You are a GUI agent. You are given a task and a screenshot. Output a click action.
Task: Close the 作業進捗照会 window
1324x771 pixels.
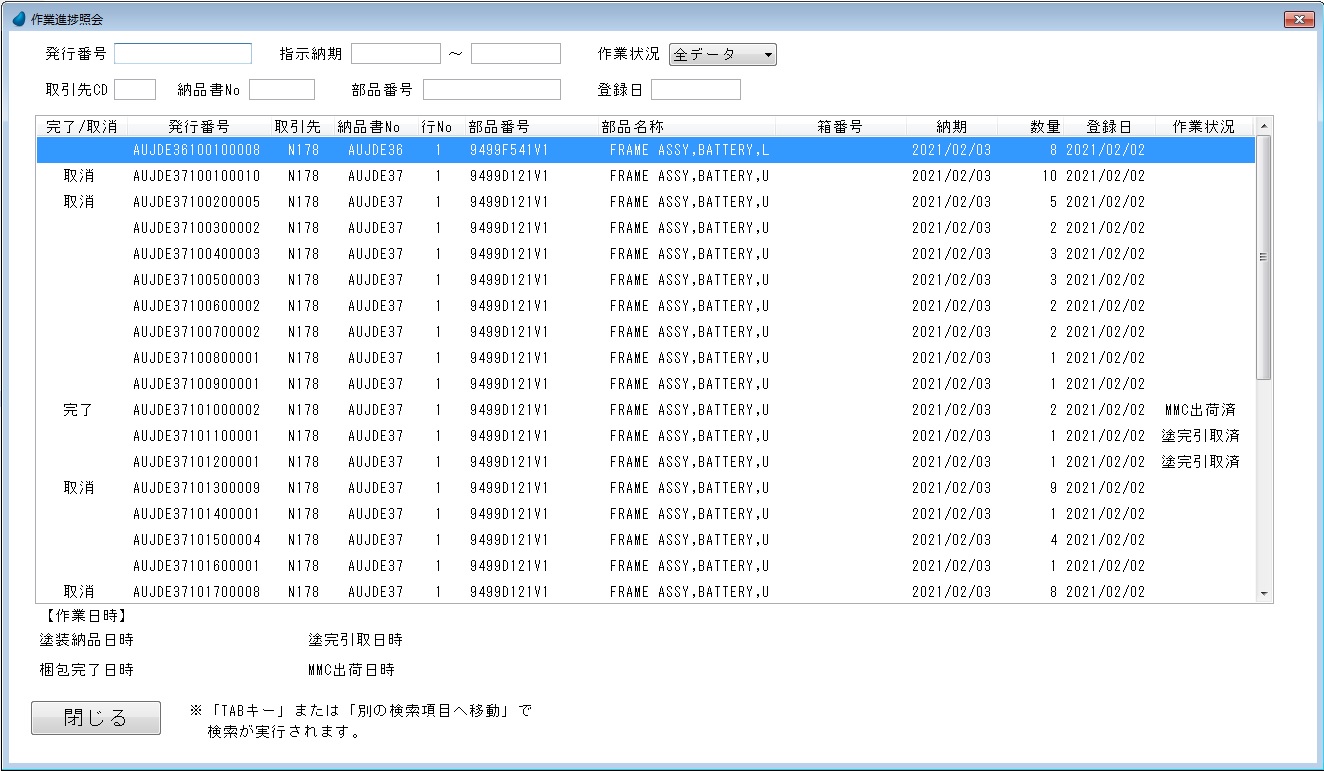[1298, 19]
